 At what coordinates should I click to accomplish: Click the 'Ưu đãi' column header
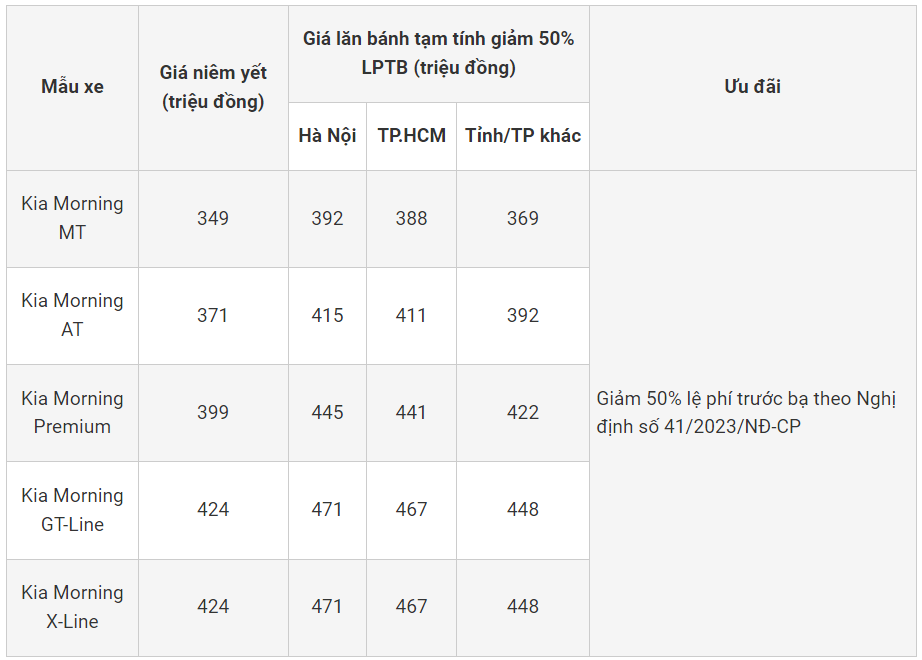point(752,87)
